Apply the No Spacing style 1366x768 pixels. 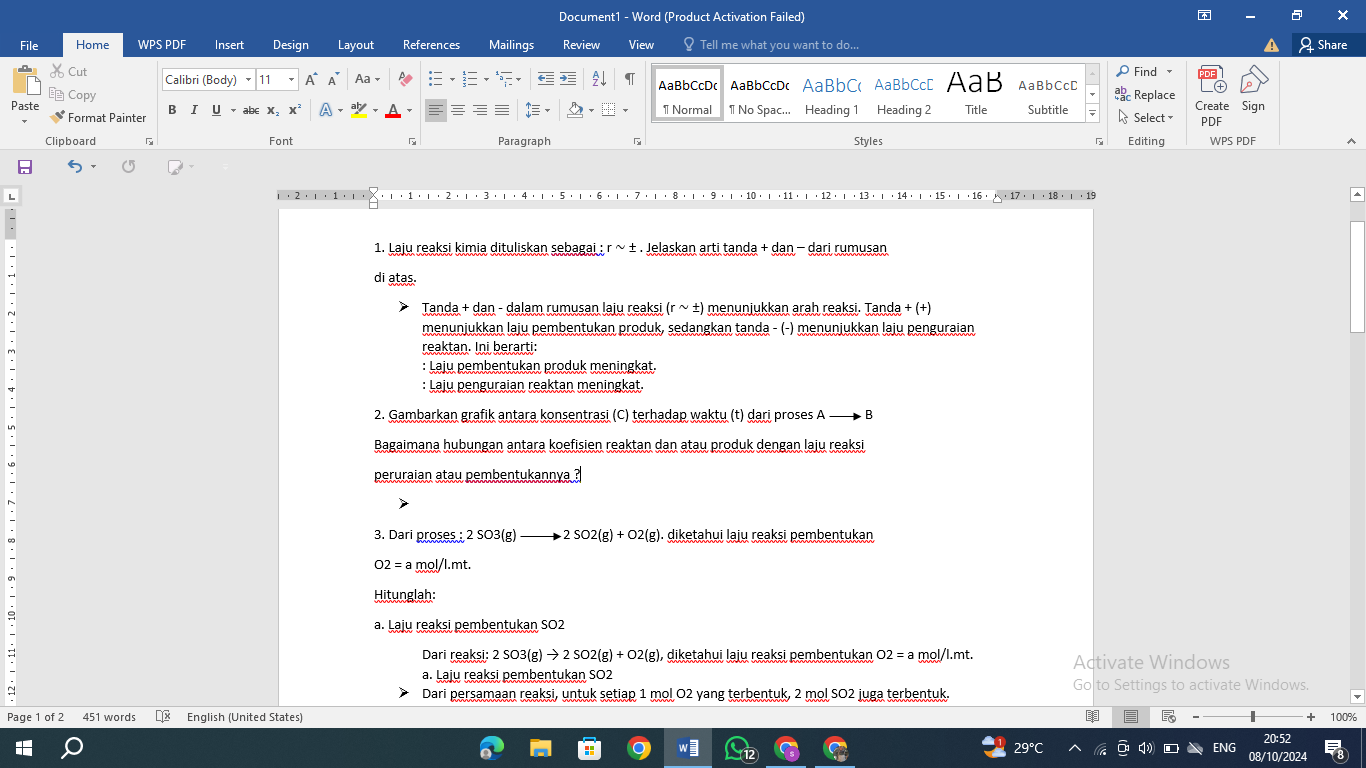point(760,95)
